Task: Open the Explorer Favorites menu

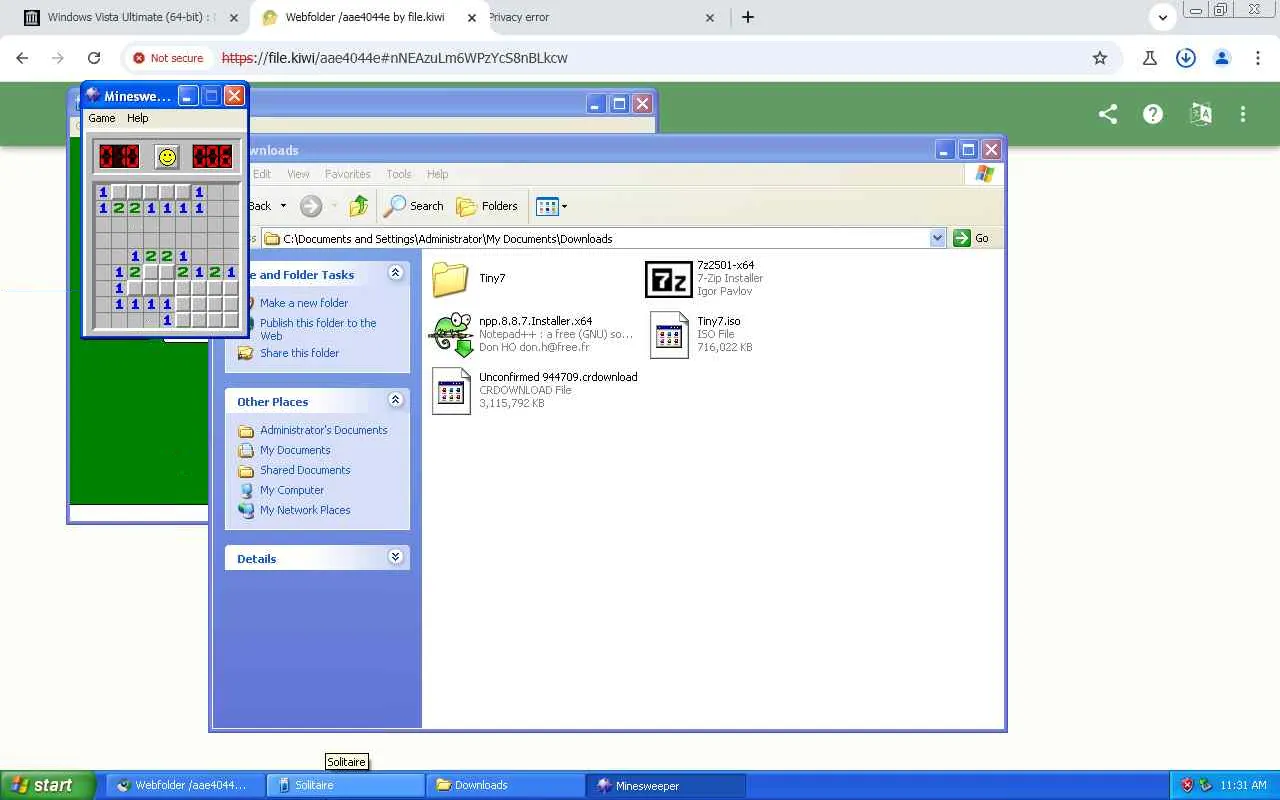Action: 347,174
